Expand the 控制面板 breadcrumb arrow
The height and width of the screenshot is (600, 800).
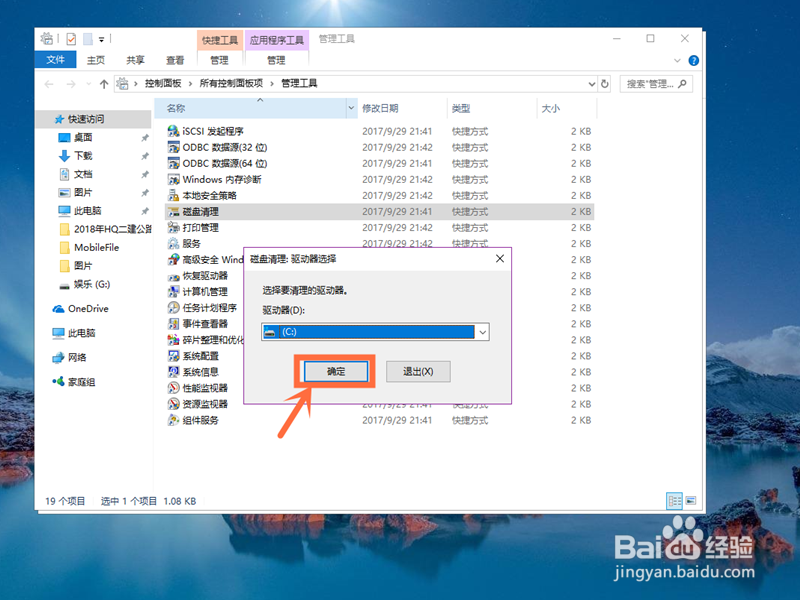(x=190, y=84)
